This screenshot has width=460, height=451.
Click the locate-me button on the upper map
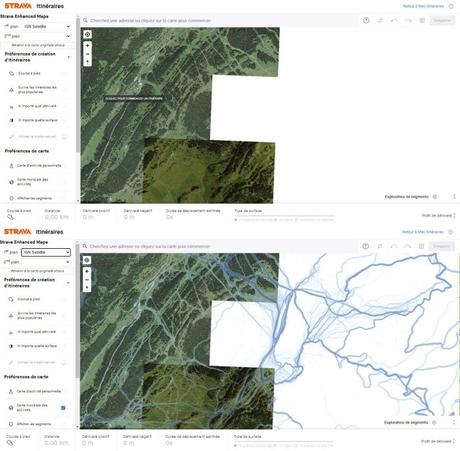(87, 34)
